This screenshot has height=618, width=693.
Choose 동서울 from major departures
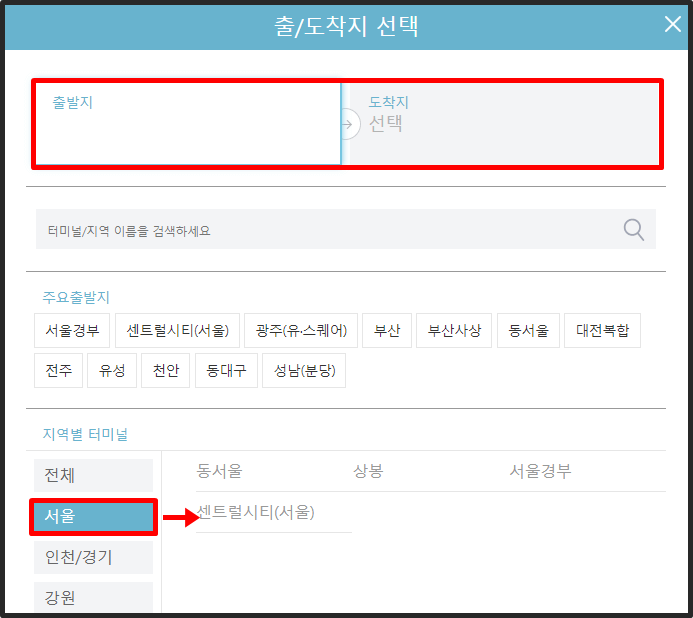coord(528,331)
